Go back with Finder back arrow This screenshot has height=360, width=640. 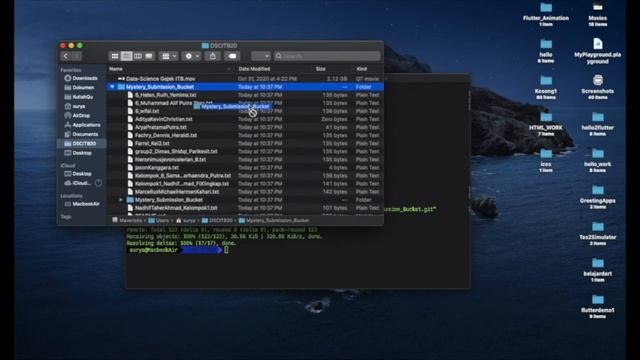pos(66,56)
